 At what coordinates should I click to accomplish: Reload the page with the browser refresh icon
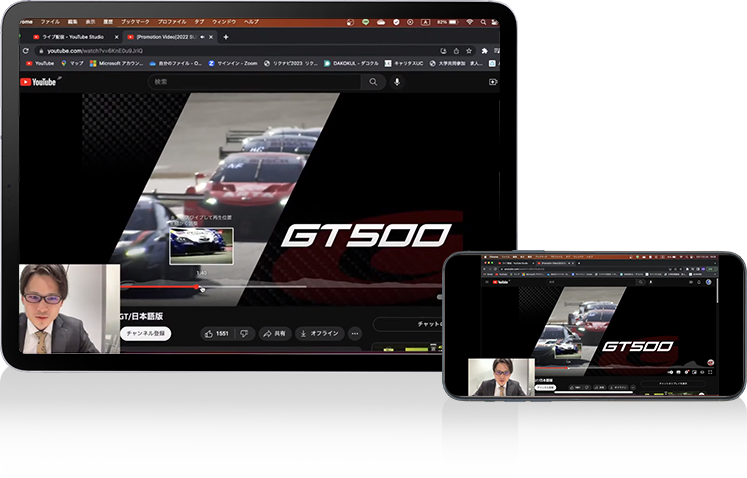point(26,51)
